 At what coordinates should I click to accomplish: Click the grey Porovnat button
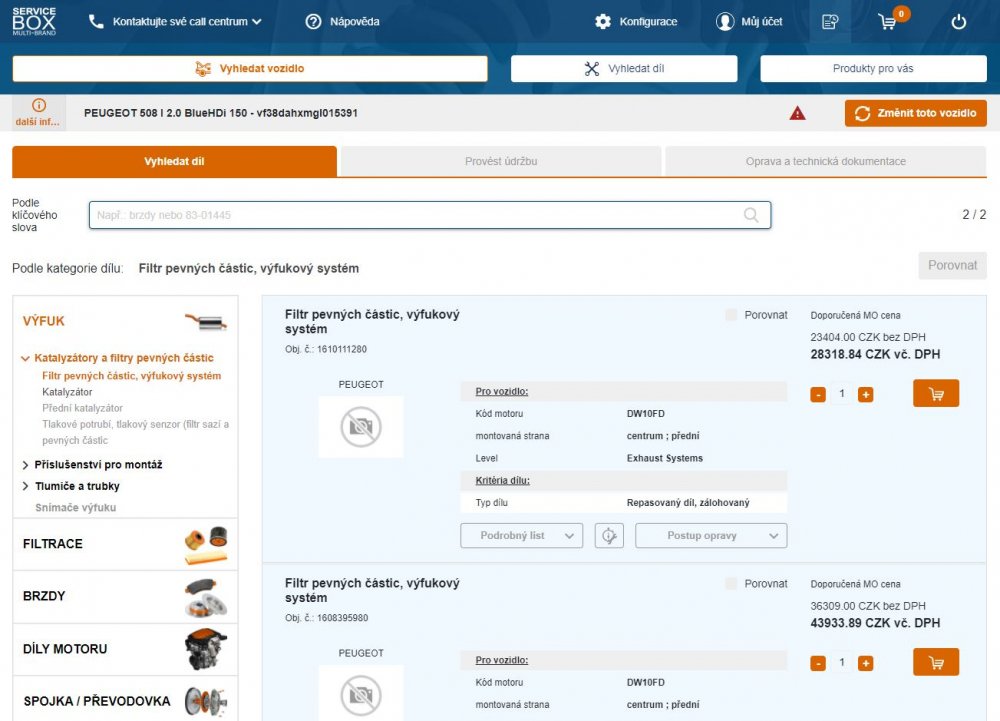click(952, 265)
